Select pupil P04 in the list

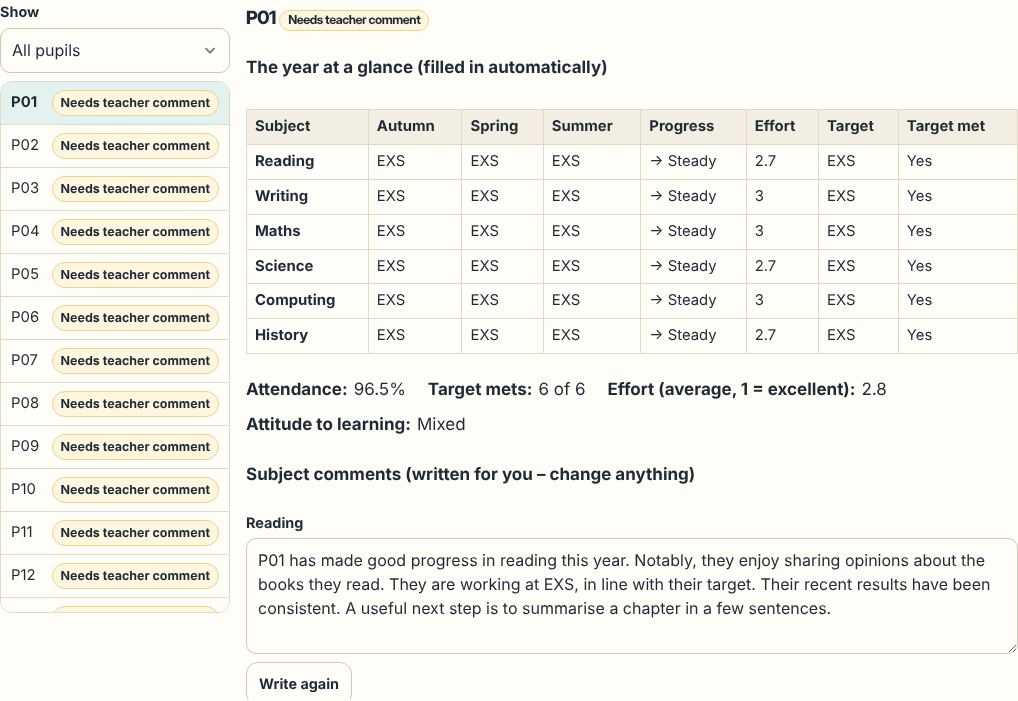click(115, 231)
